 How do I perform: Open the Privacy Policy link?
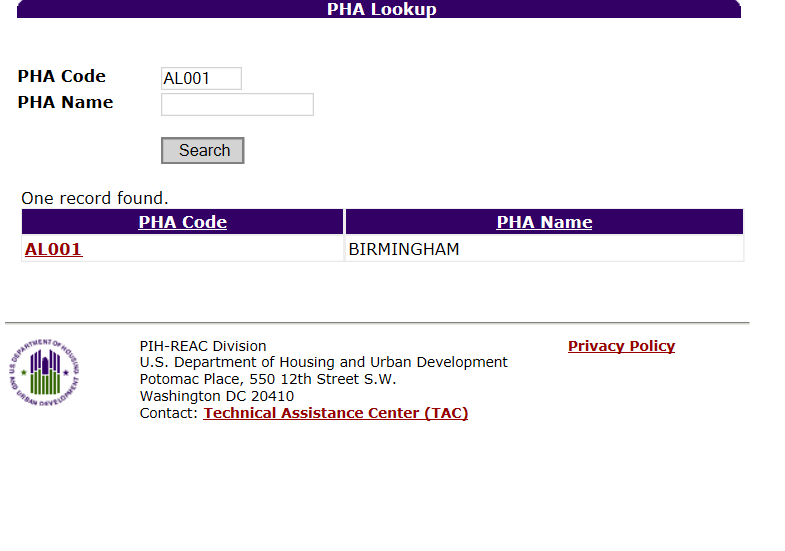tap(621, 346)
